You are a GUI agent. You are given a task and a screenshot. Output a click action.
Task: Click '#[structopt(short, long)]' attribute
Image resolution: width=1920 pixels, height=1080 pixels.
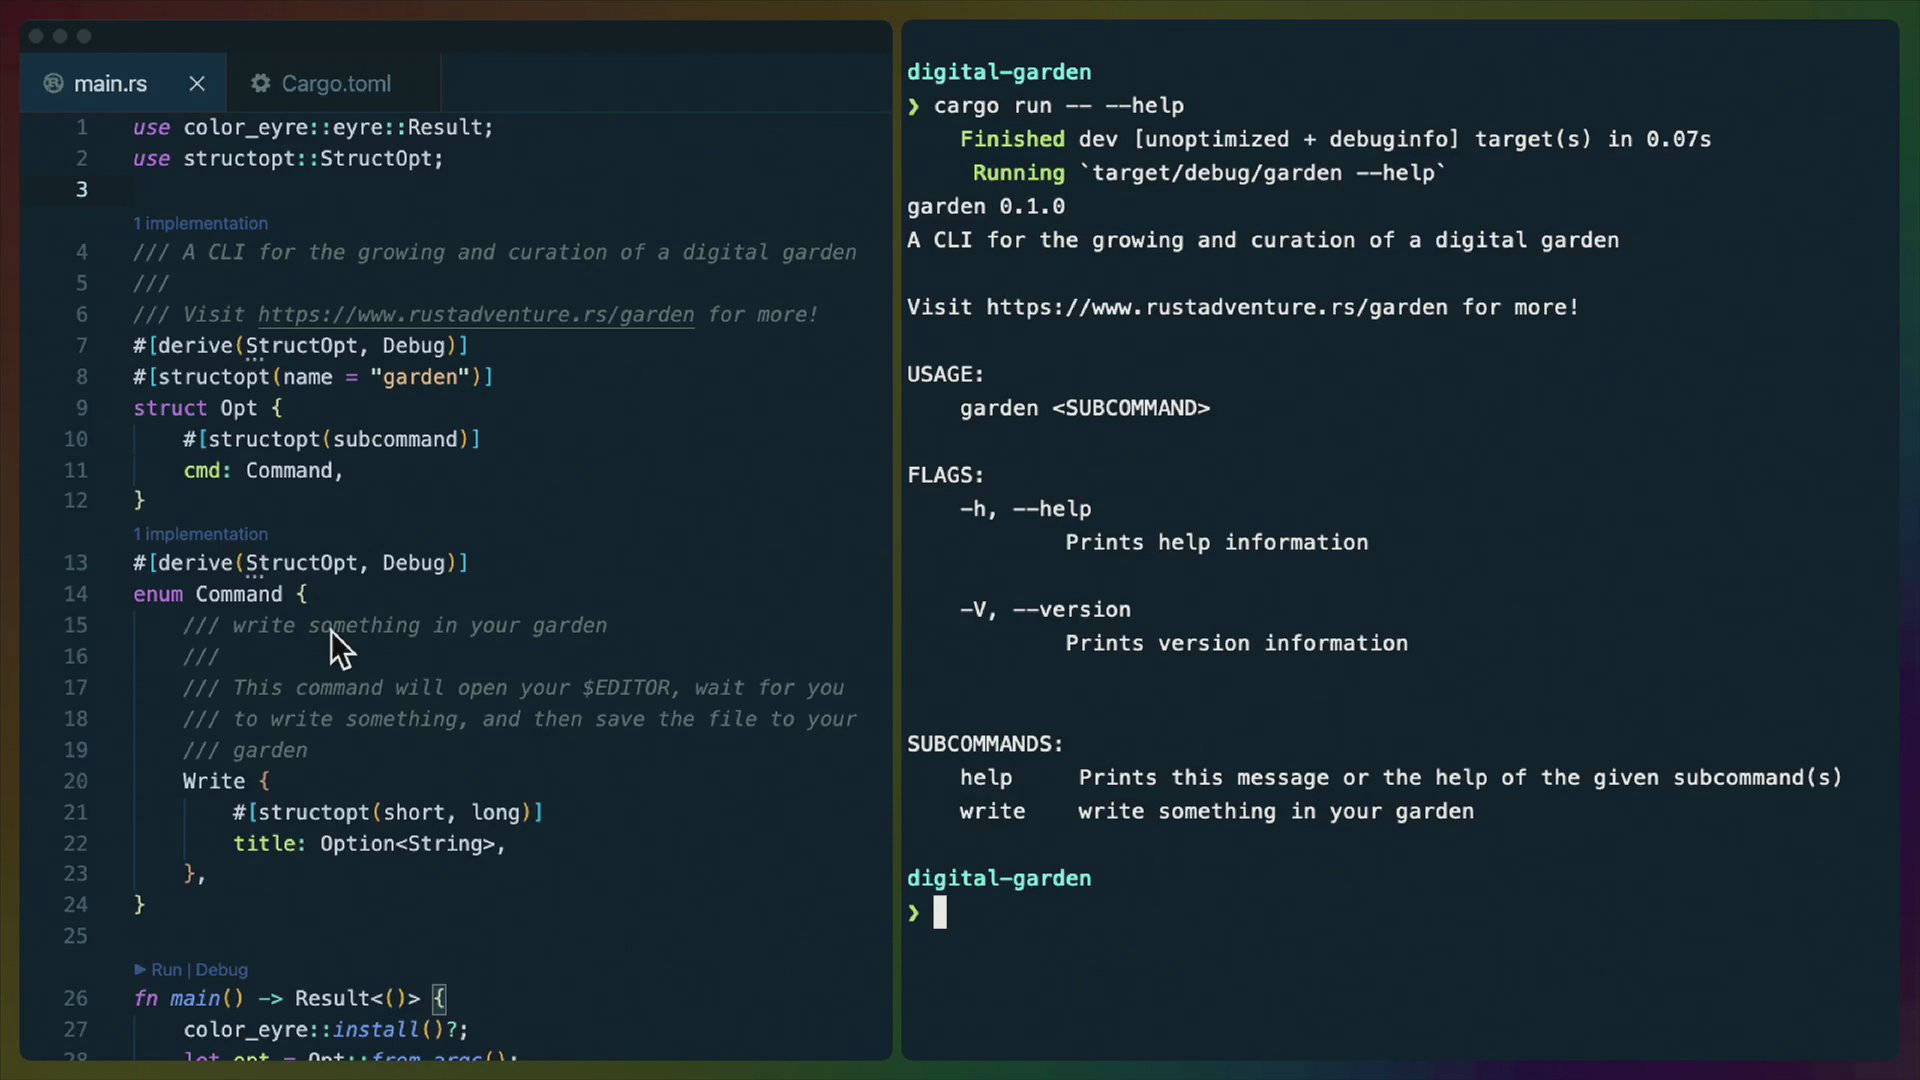pos(388,812)
